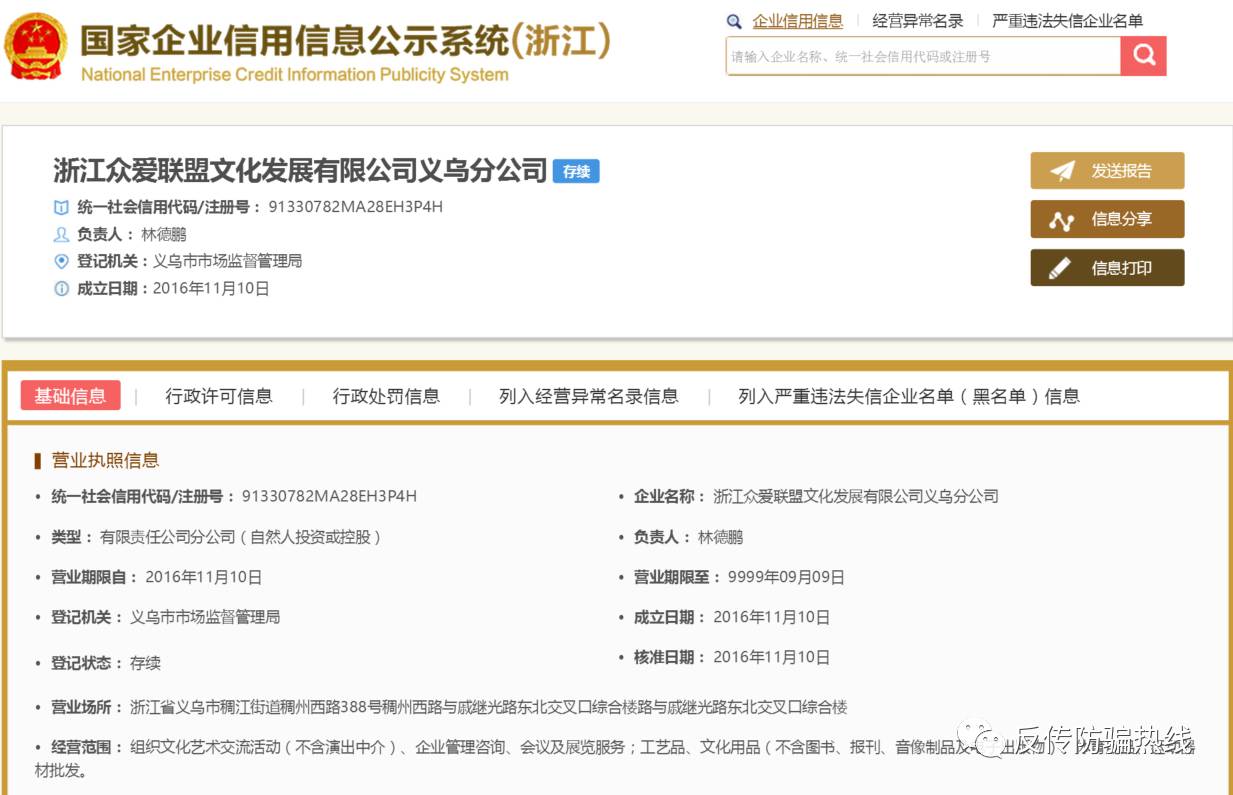Image resolution: width=1233 pixels, height=795 pixels.
Task: Open the 行政许可信息 tab
Action: 219,397
